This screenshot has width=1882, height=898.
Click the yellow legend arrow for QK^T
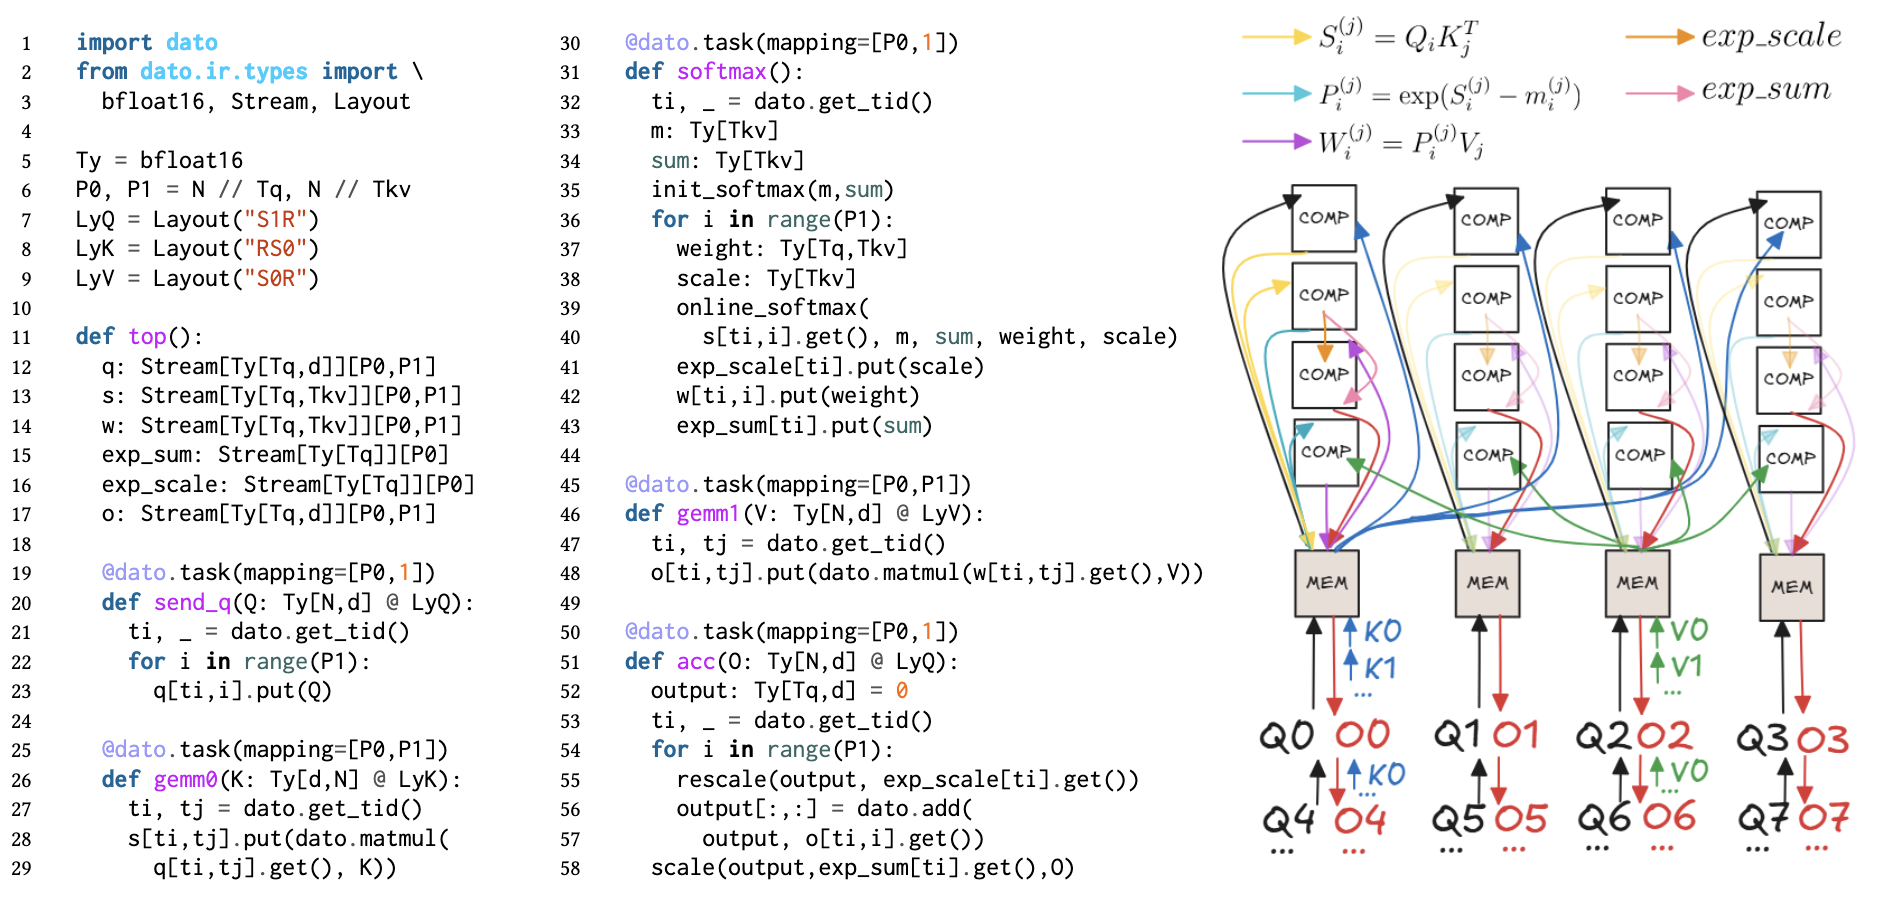pos(1276,38)
